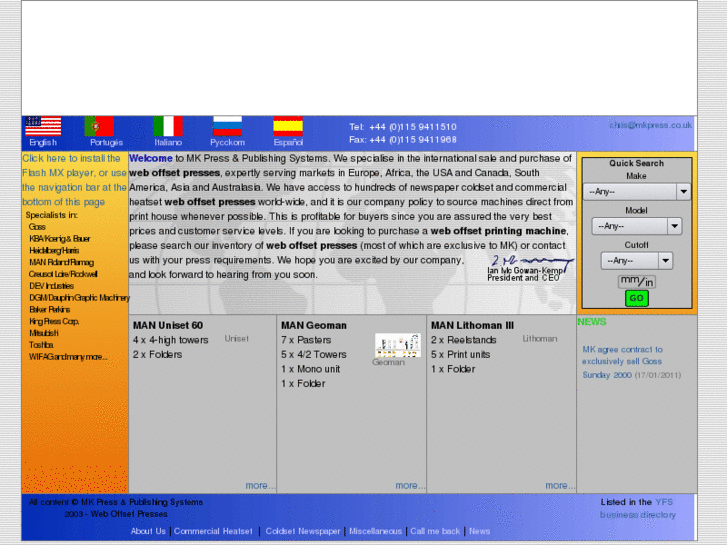
Task: Open Coldset Newspaper footer item
Action: (303, 531)
